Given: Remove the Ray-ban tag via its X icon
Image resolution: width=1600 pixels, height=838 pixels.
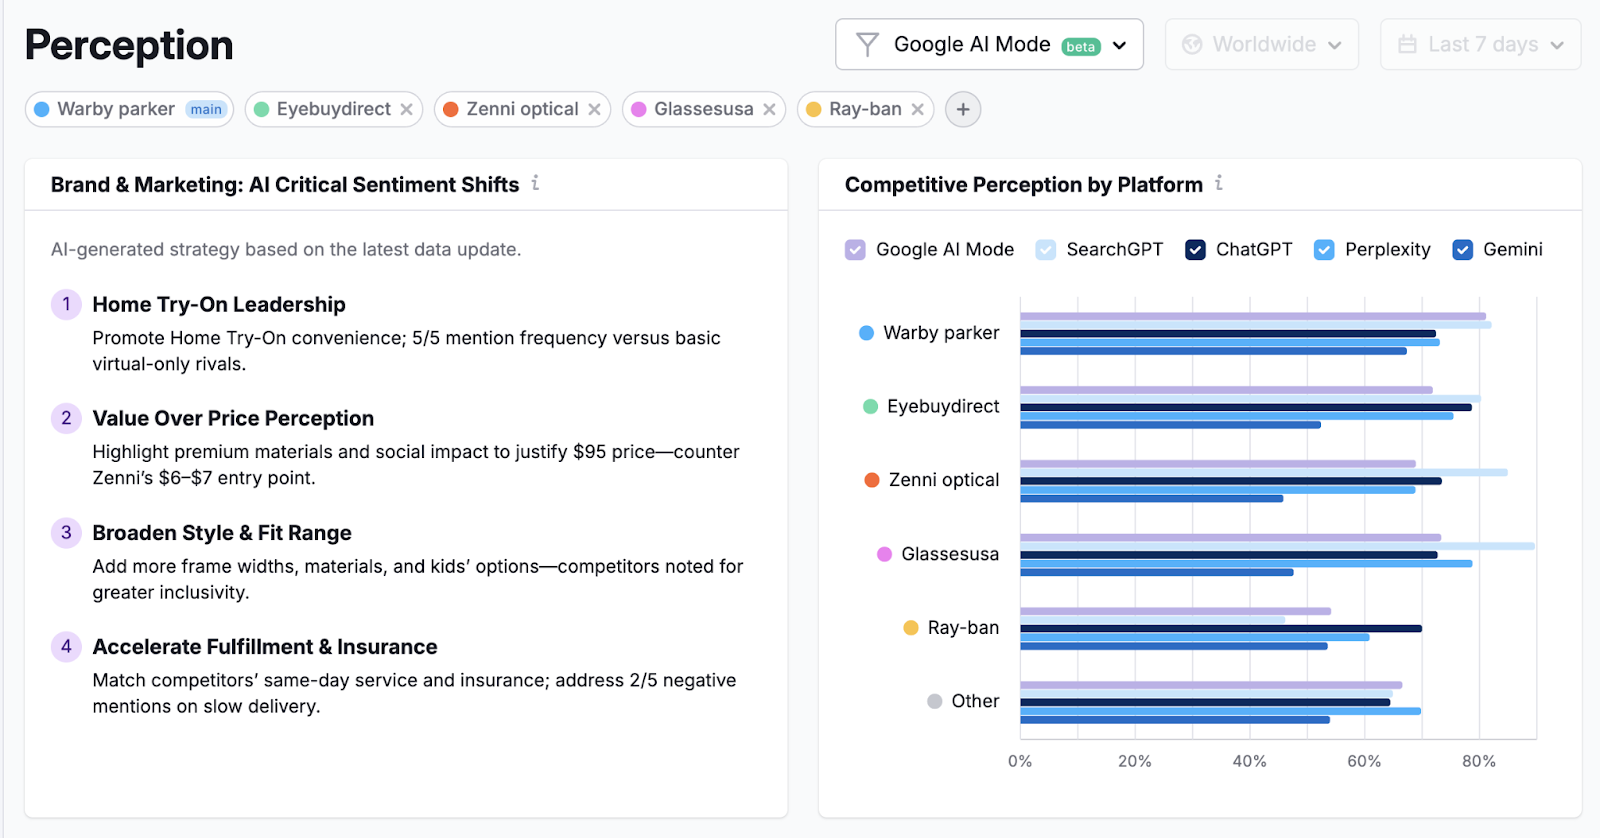Looking at the screenshot, I should tap(917, 109).
